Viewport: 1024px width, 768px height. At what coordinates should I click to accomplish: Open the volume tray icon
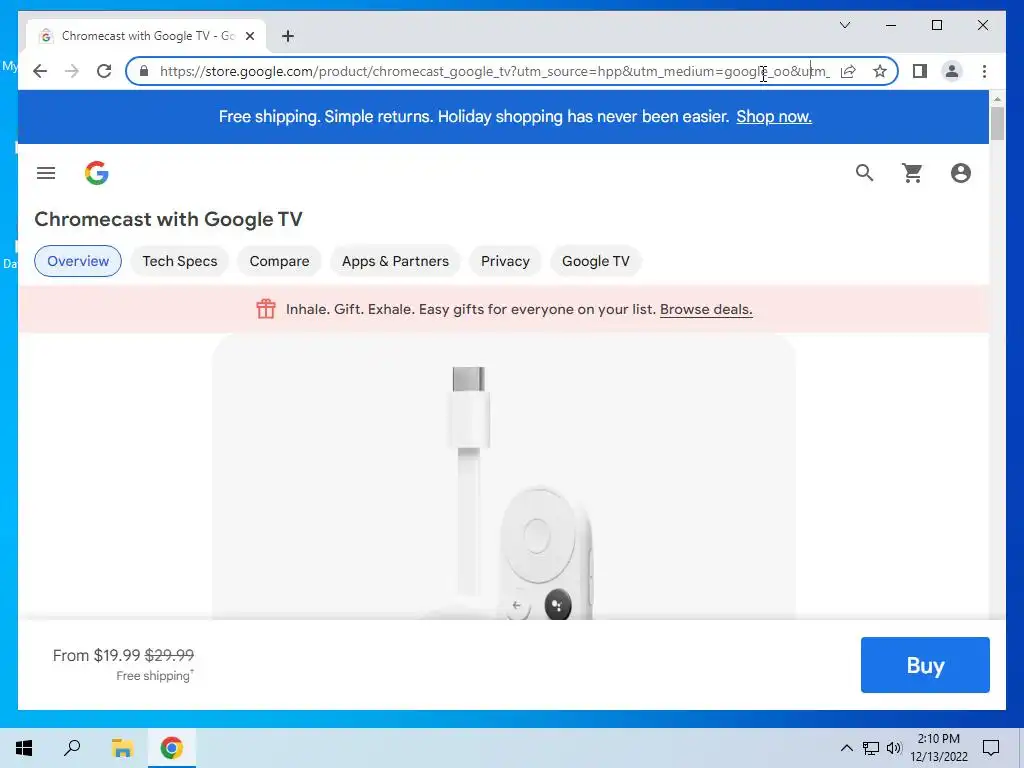point(894,748)
